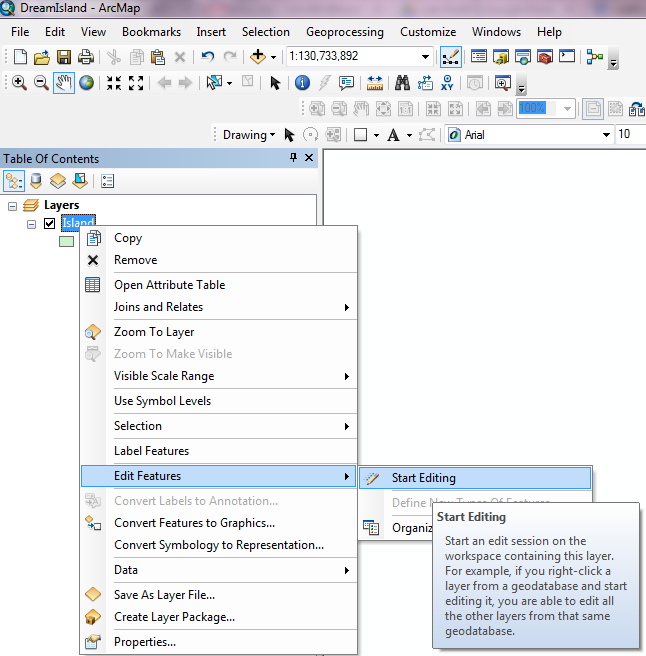Choose Convert Features to Graphics...
646x656 pixels.
219,523
